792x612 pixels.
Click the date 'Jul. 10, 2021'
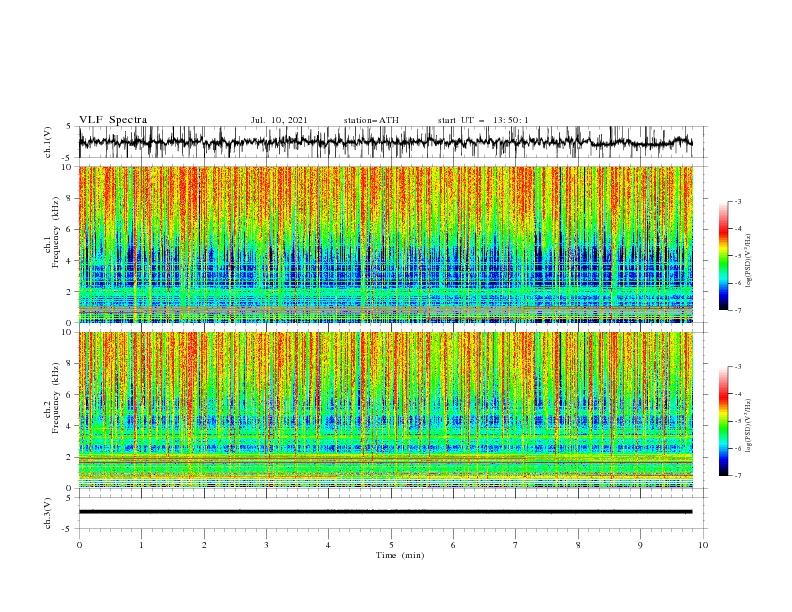click(279, 120)
